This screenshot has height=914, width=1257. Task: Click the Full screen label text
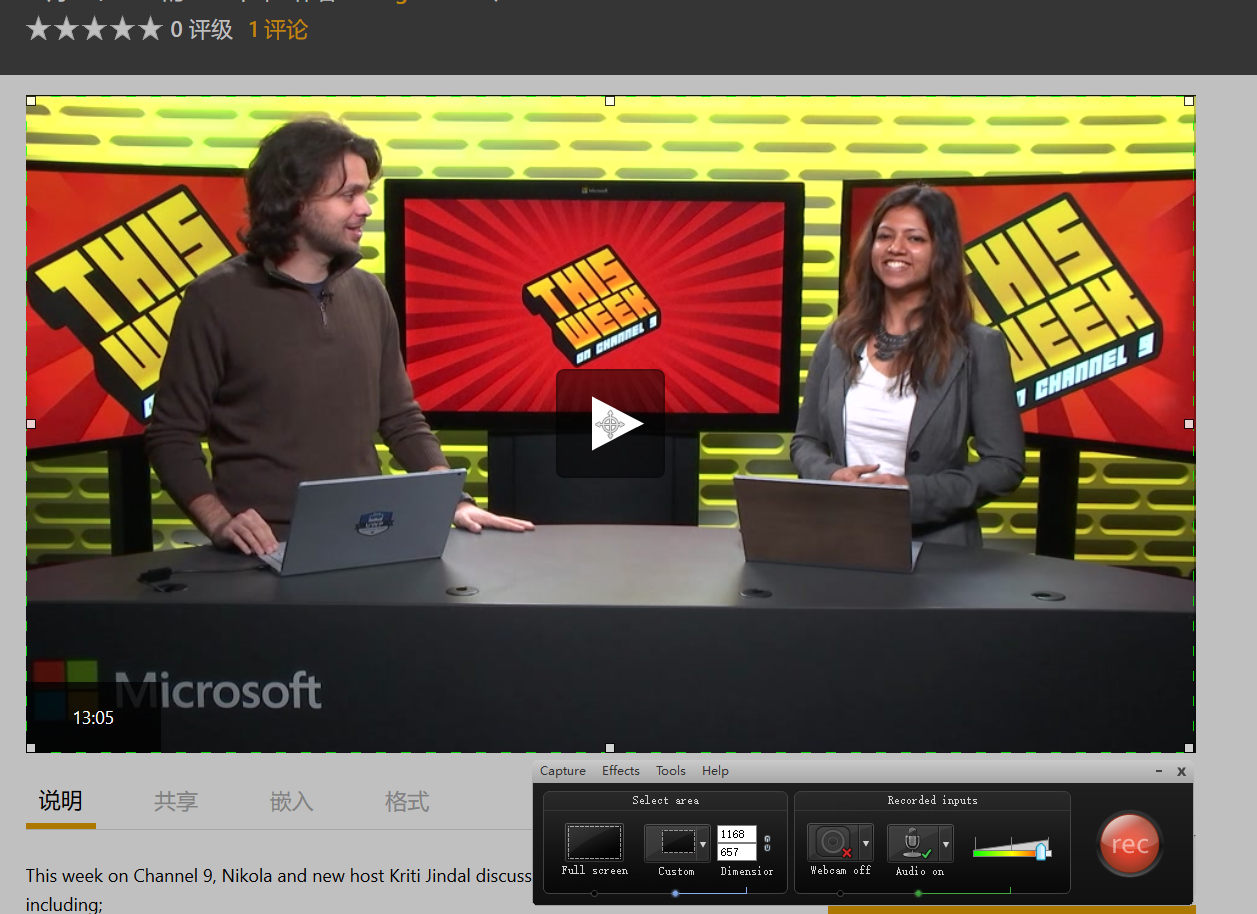(x=595, y=871)
